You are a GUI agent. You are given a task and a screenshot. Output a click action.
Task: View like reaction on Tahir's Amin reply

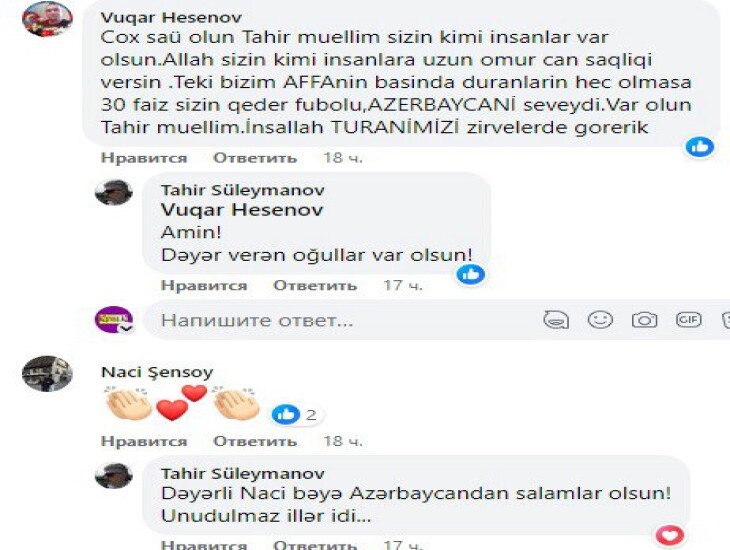pyautogui.click(x=471, y=274)
